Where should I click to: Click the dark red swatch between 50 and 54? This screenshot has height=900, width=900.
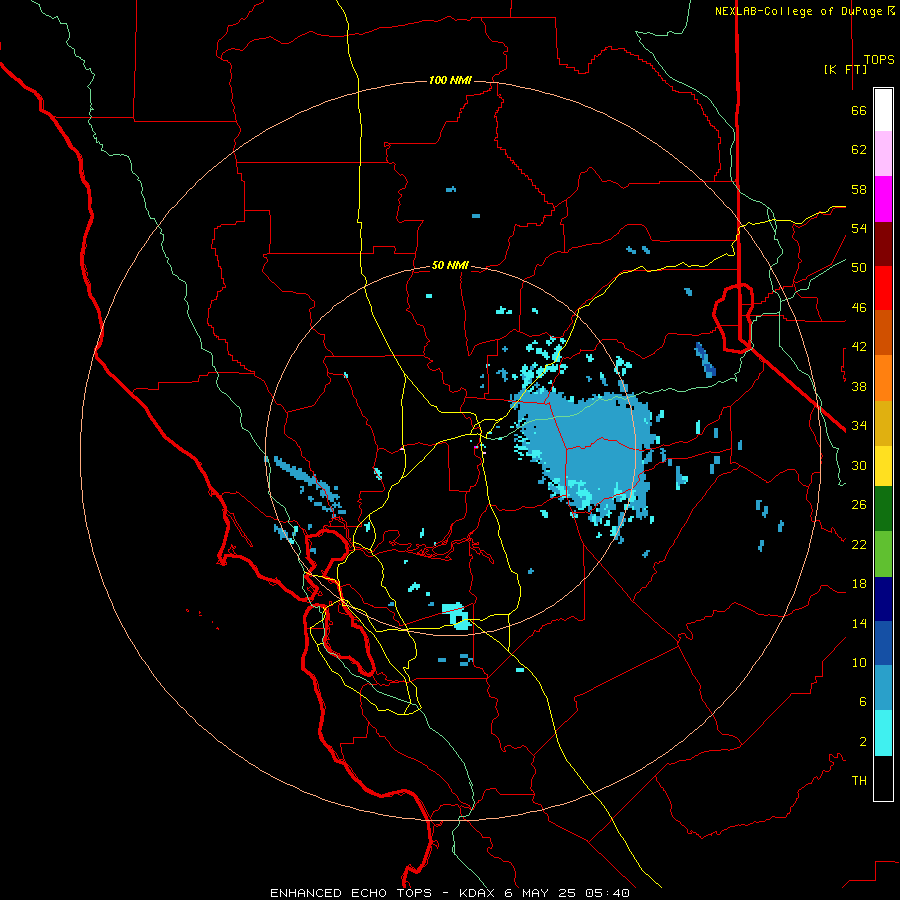pos(883,244)
